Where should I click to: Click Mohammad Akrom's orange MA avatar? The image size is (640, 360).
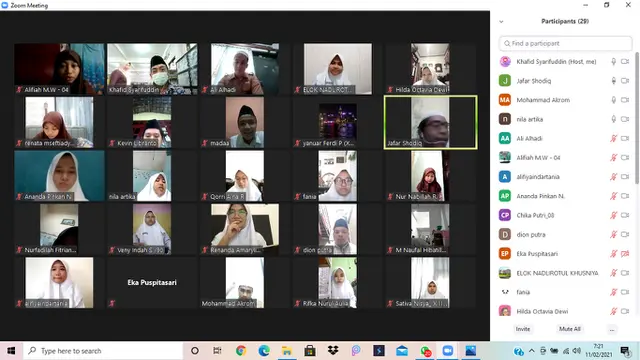pyautogui.click(x=505, y=100)
